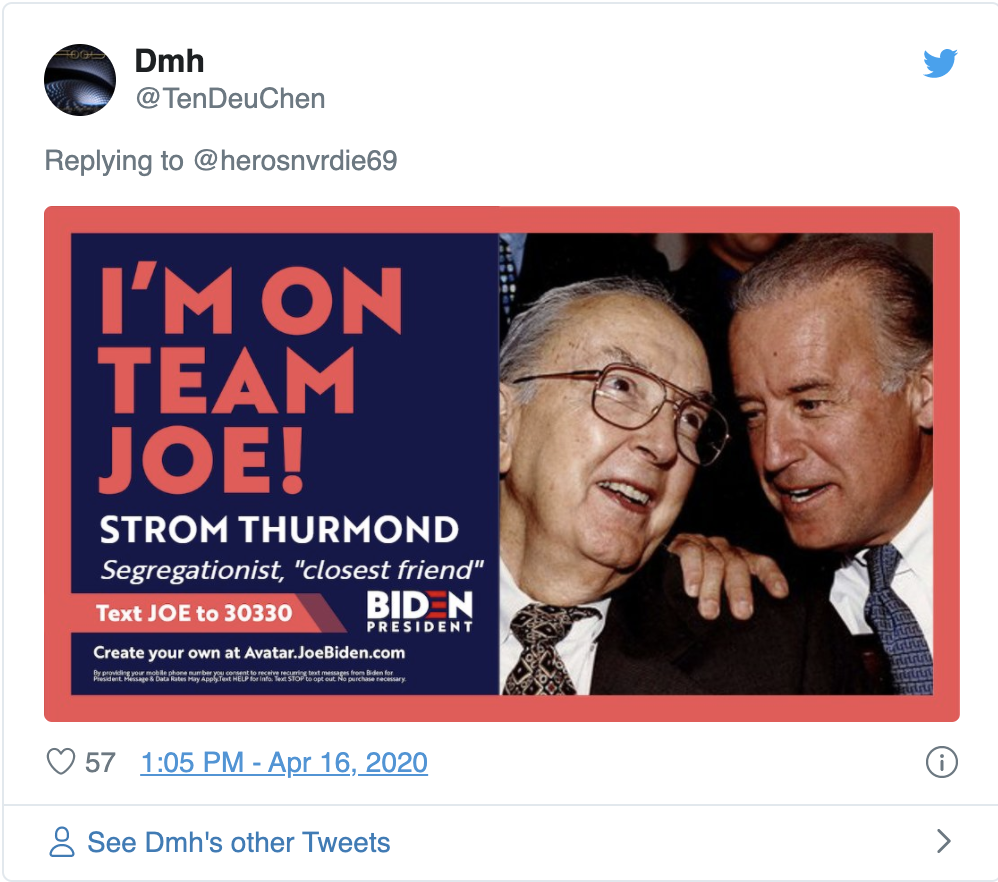Click the "I'M ON TEAM JOE!" headline
998x882 pixels.
(250, 380)
